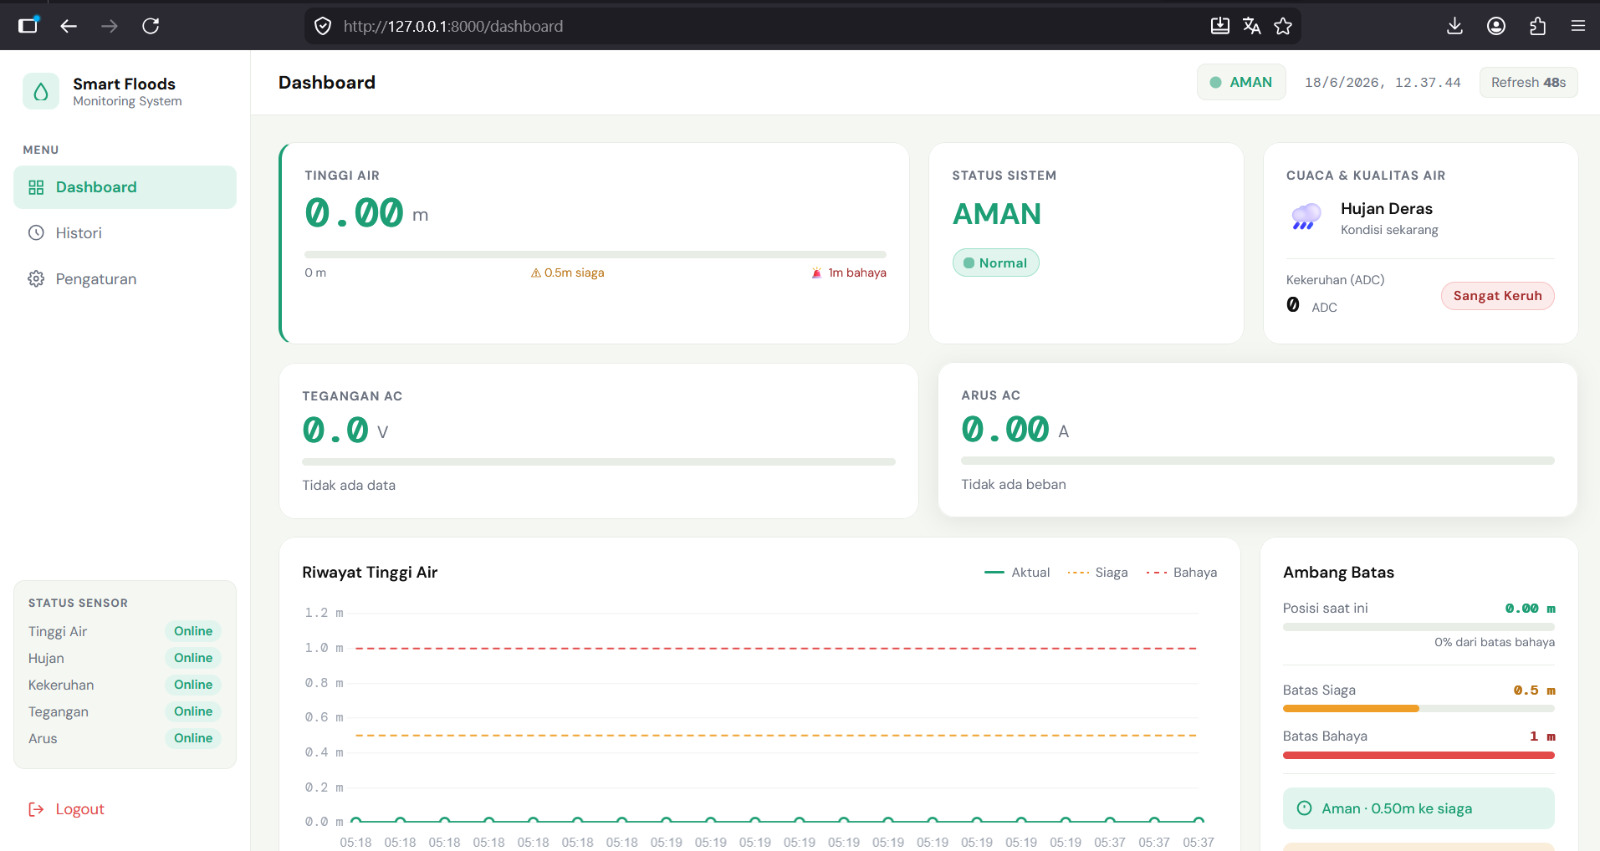Click the Batas Bahaya red threshold bar
The height and width of the screenshot is (851, 1600).
click(1418, 755)
